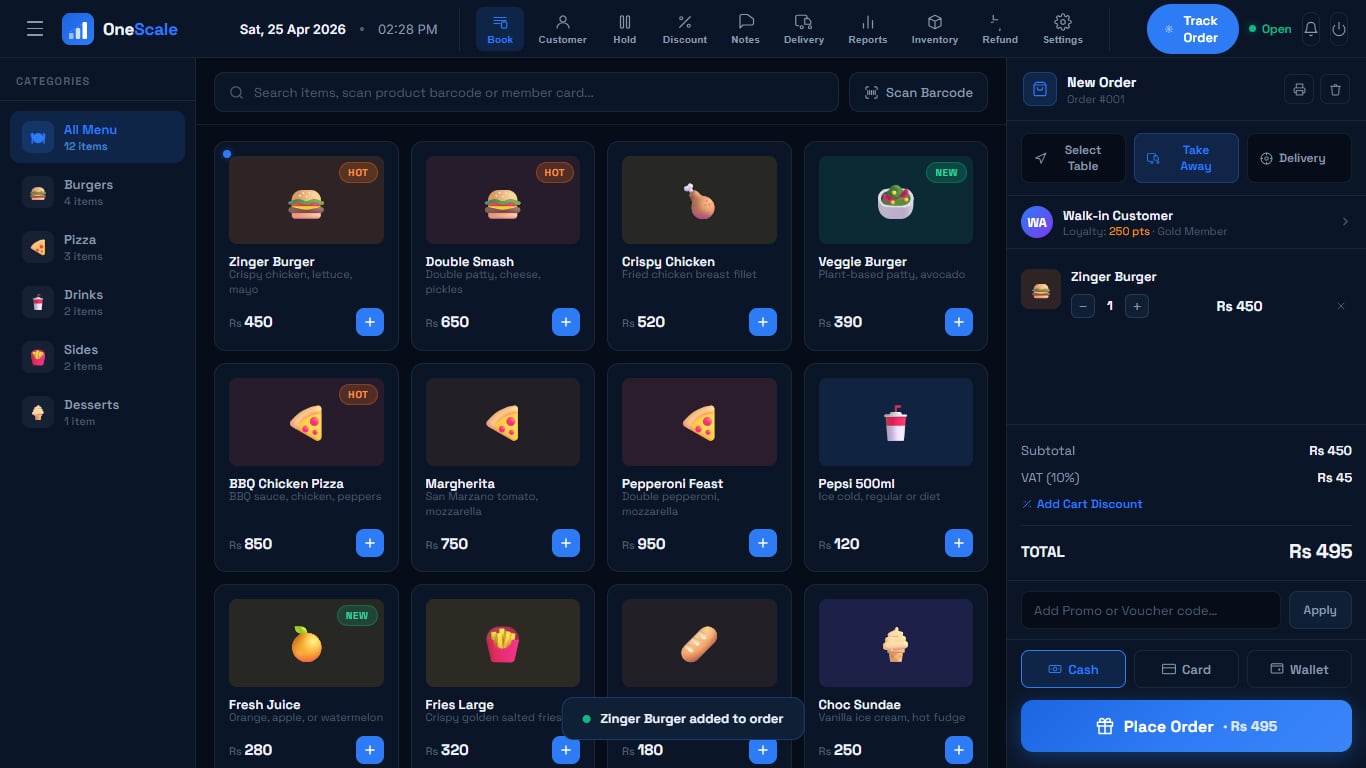1366x768 pixels.
Task: Open the Delivery top bar tab
Action: pos(804,29)
